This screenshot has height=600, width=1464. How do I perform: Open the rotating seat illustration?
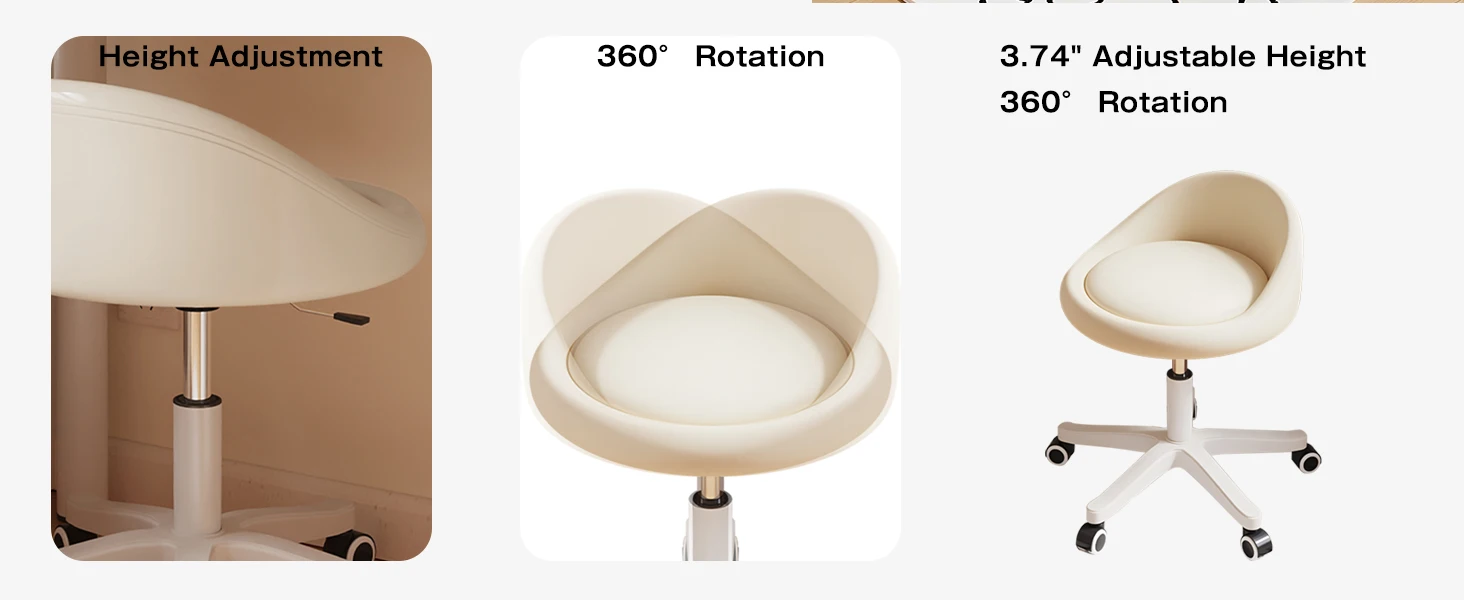point(710,298)
